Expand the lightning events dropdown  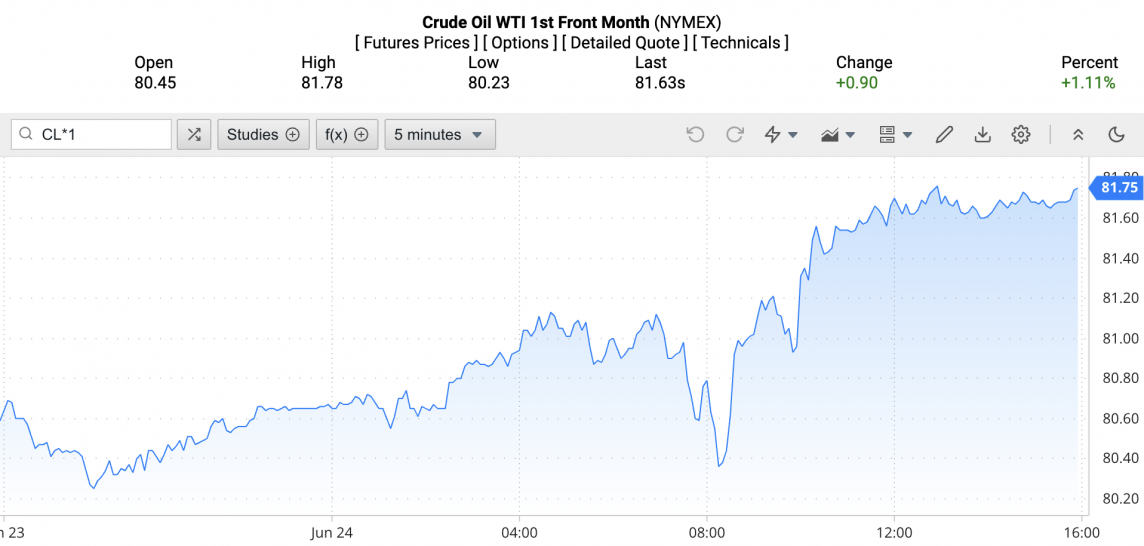781,135
